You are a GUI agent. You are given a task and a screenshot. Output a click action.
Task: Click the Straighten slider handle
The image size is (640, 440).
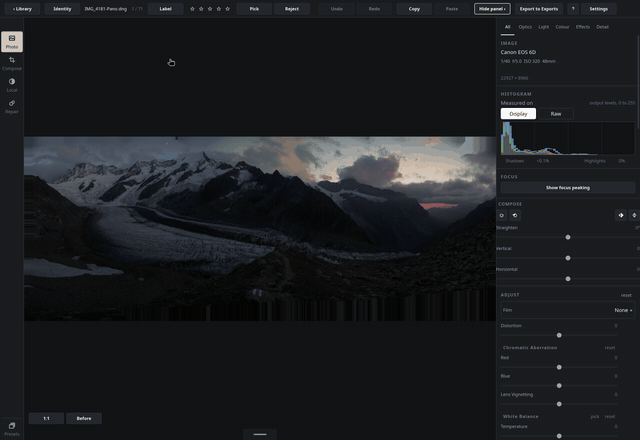point(568,237)
